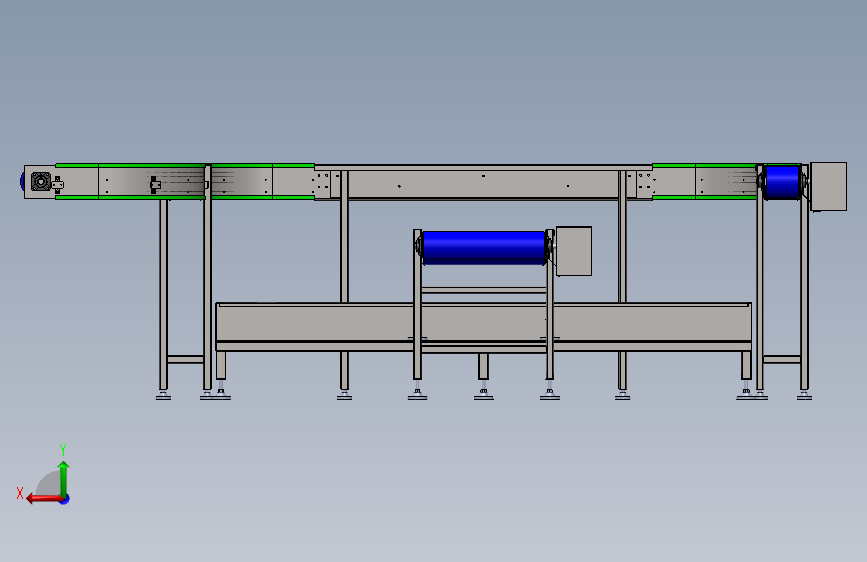Viewport: 867px width, 562px height.
Task: Click the 'X' label on the triad
Action: click(x=20, y=493)
